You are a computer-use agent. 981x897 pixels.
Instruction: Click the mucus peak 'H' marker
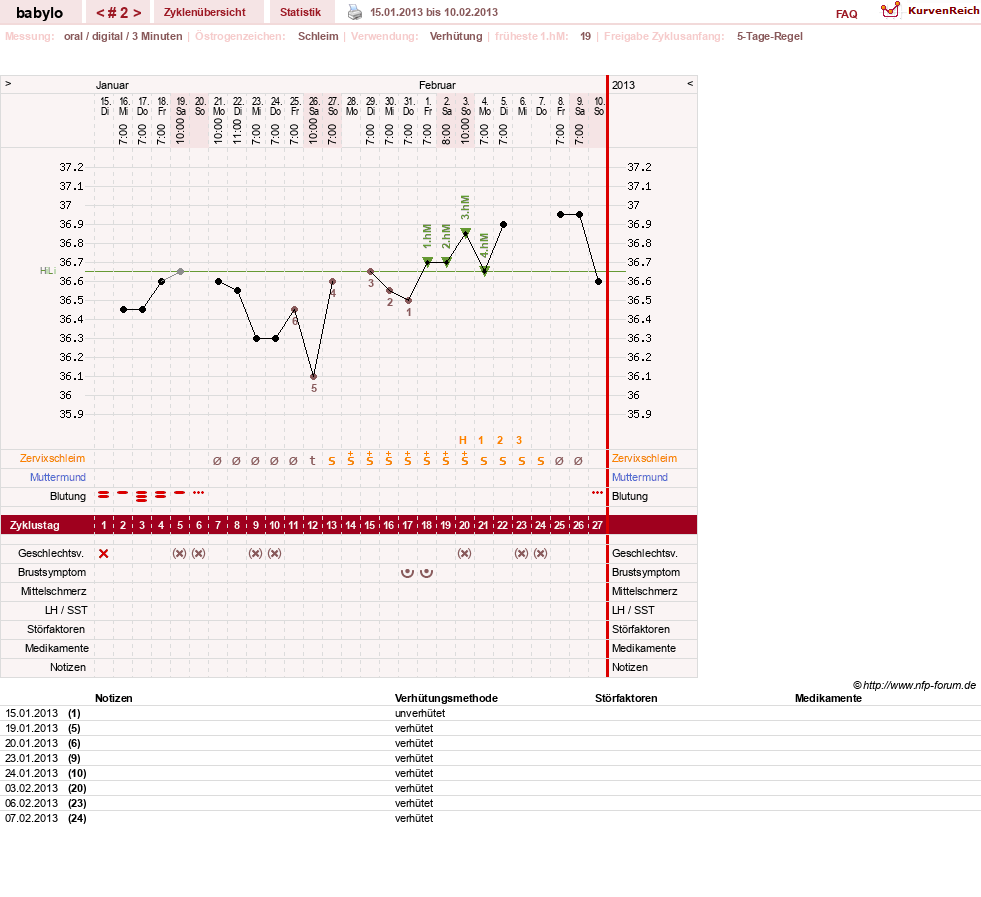(463, 440)
